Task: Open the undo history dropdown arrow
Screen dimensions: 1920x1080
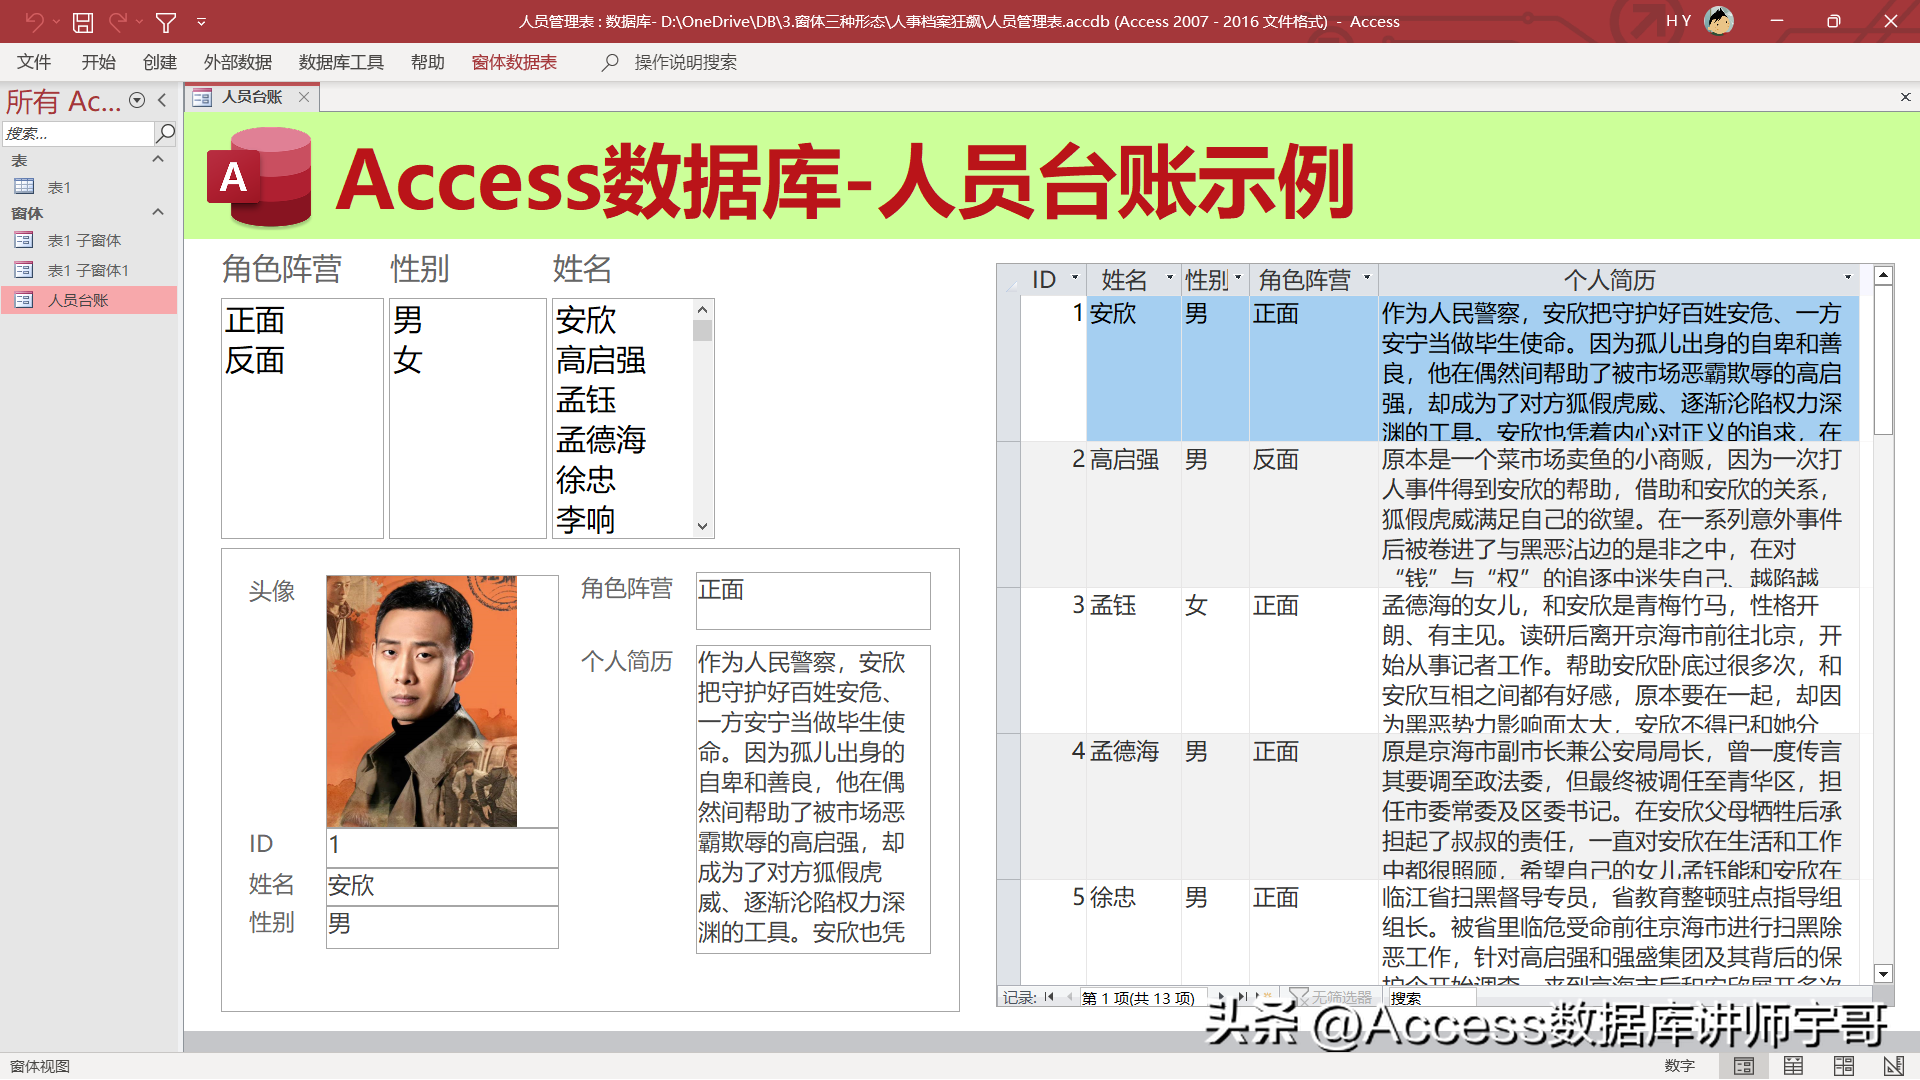Action: [x=56, y=21]
